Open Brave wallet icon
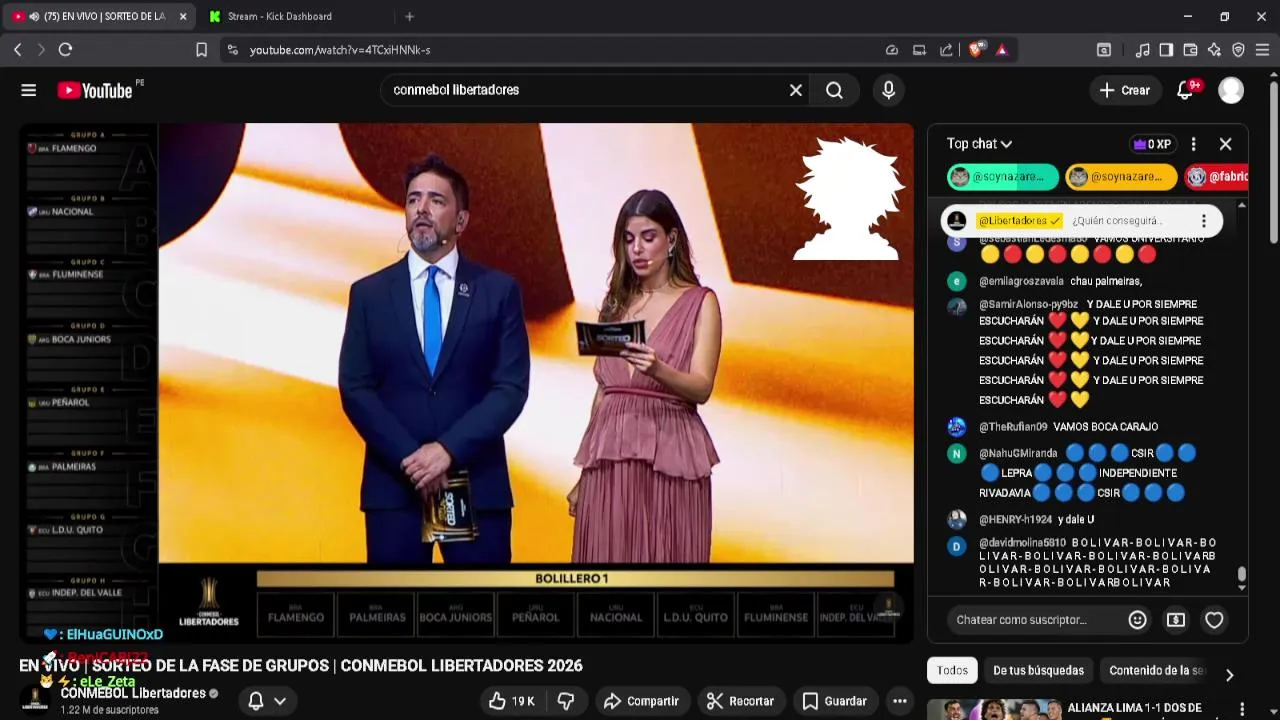This screenshot has width=1280, height=720. [x=1190, y=50]
